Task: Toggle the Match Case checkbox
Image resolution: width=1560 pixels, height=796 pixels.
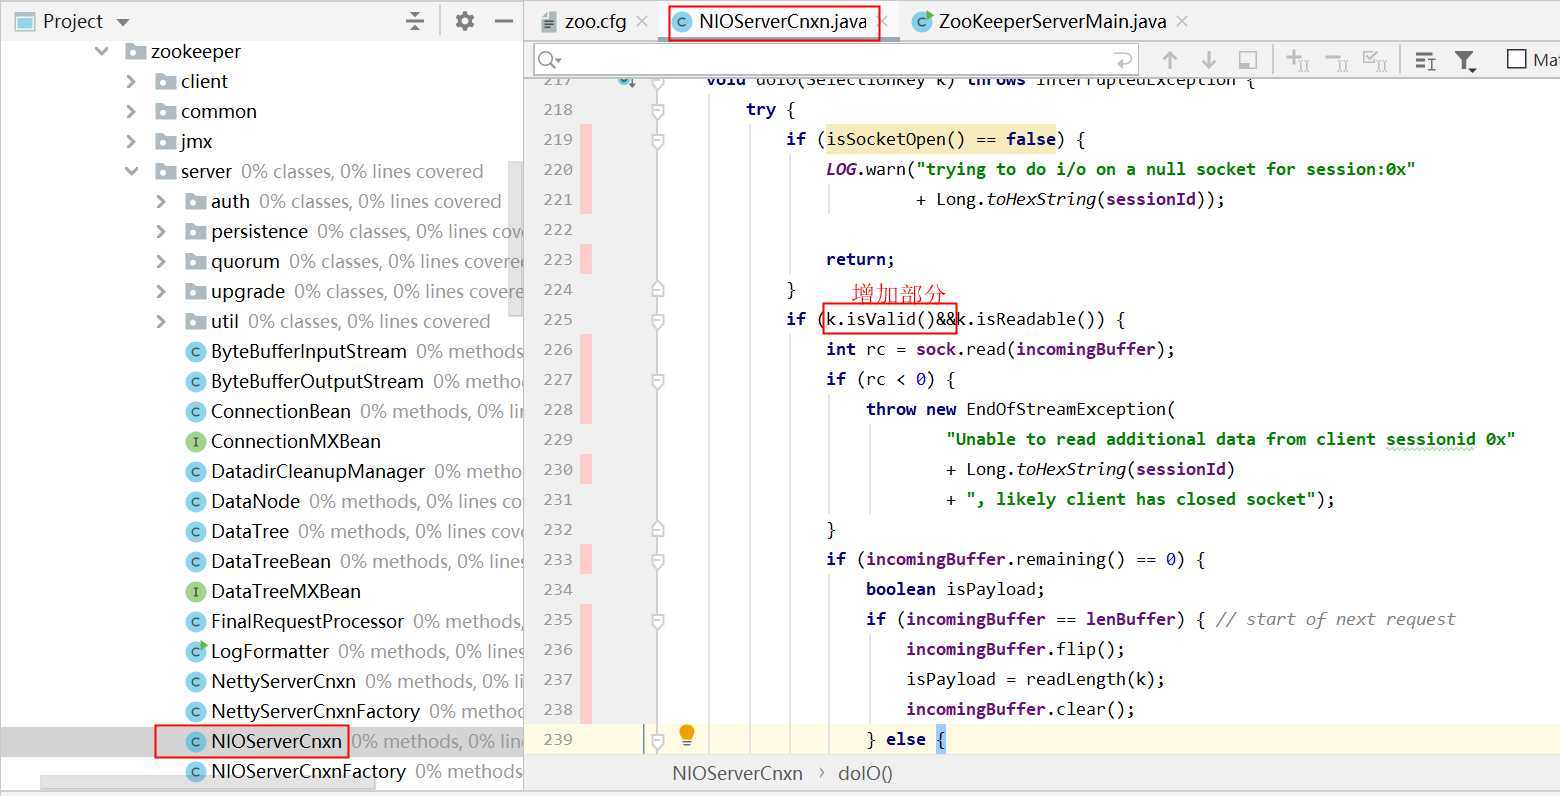Action: (x=1516, y=60)
